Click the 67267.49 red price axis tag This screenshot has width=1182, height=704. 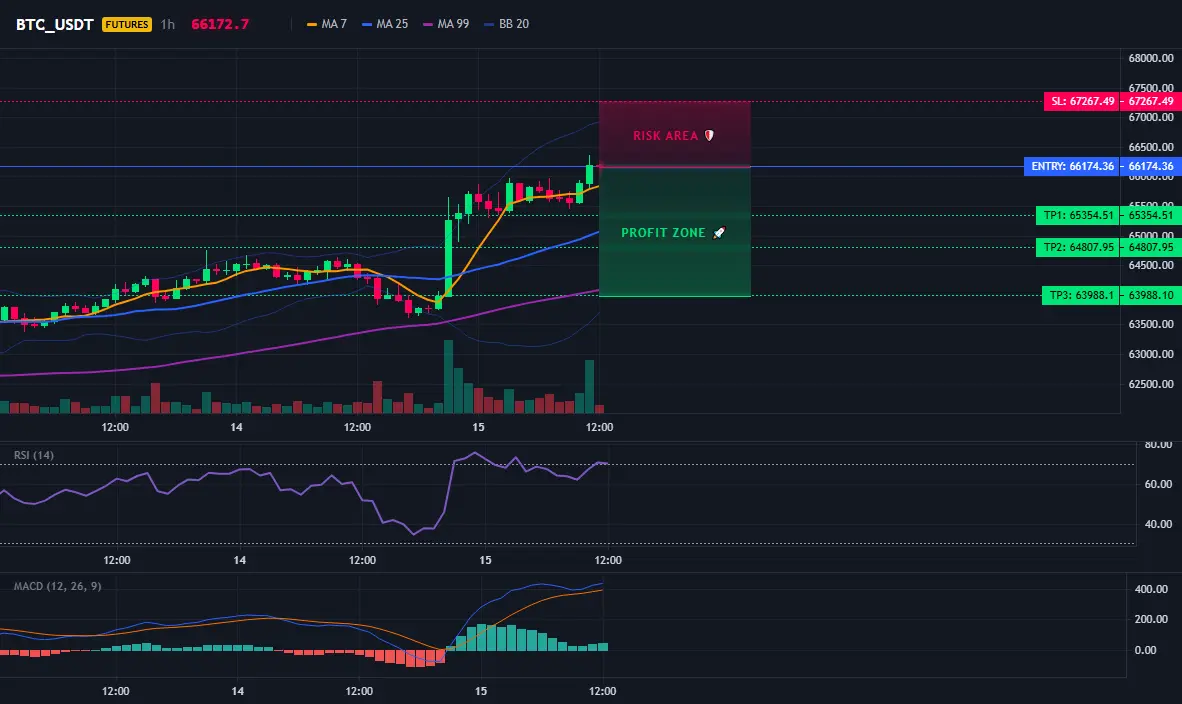tap(1150, 101)
